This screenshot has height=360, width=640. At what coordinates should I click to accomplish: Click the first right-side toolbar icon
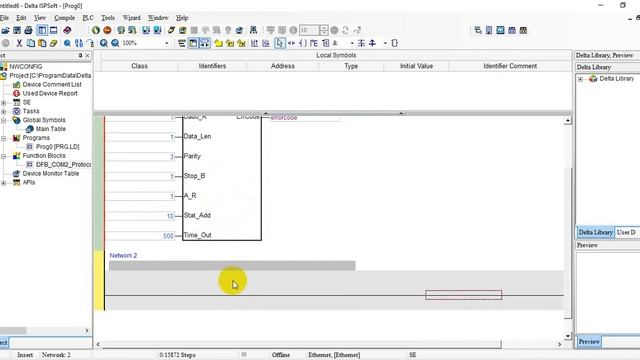478,30
